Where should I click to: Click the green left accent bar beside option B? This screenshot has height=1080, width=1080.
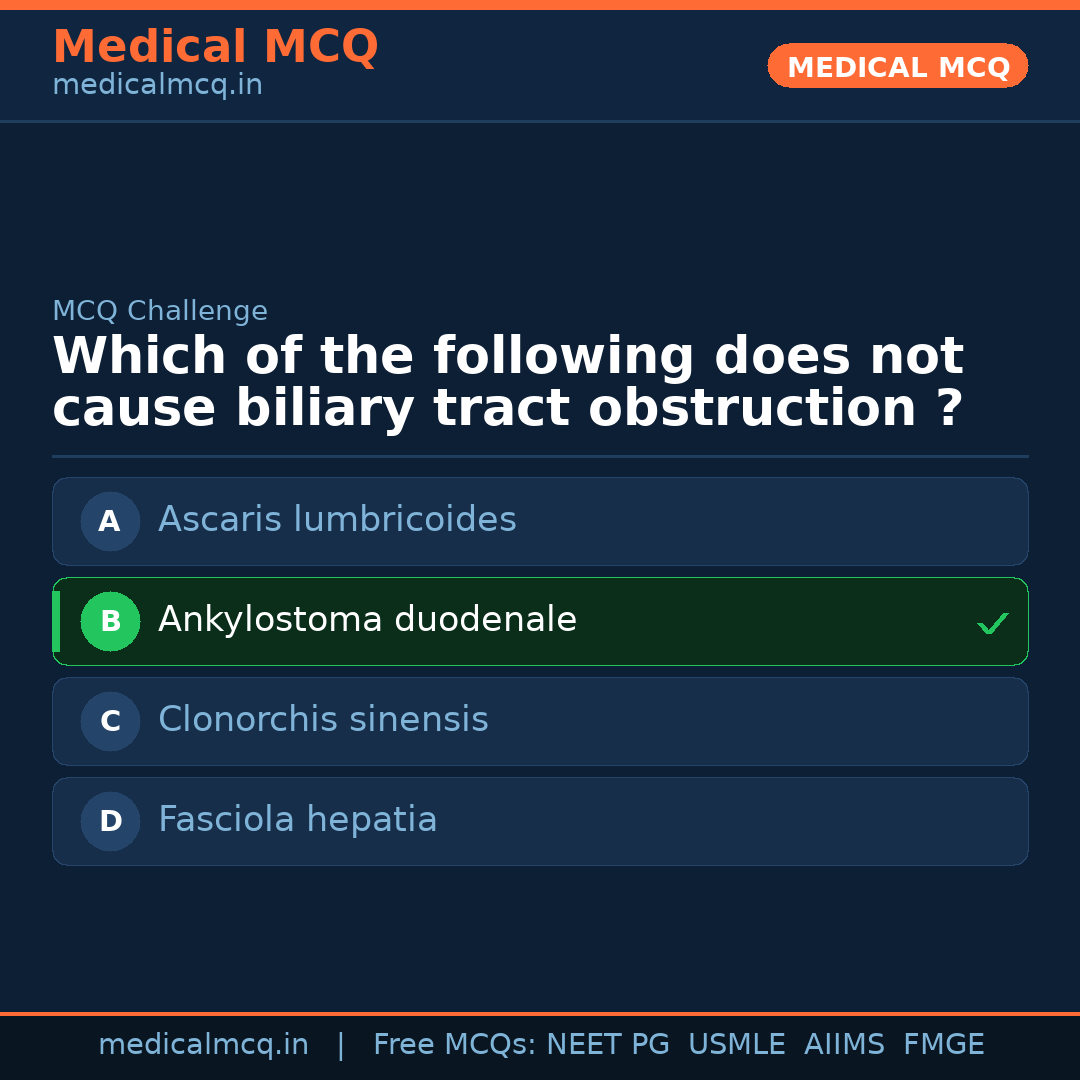click(55, 621)
